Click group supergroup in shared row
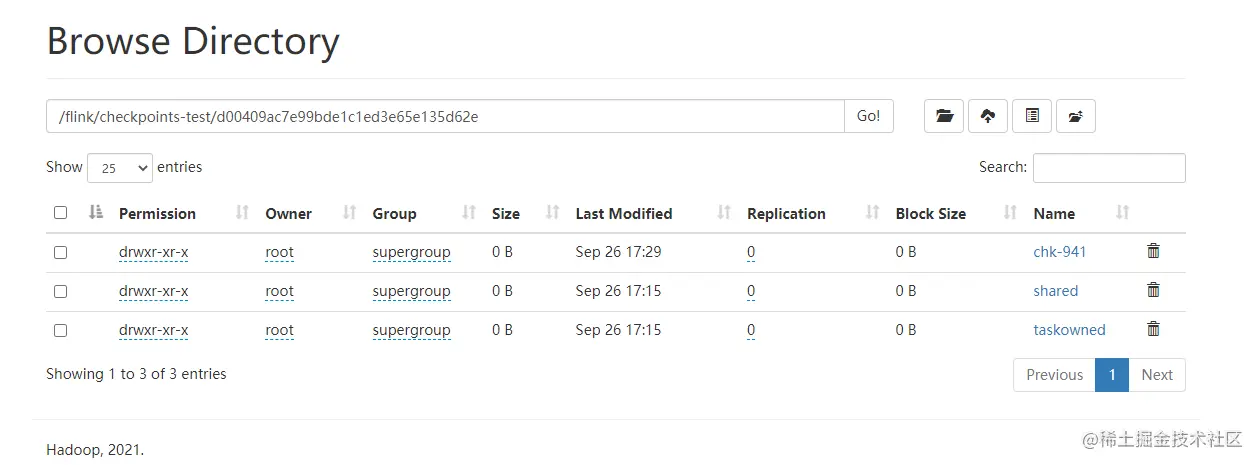This screenshot has width=1258, height=465. coord(412,291)
